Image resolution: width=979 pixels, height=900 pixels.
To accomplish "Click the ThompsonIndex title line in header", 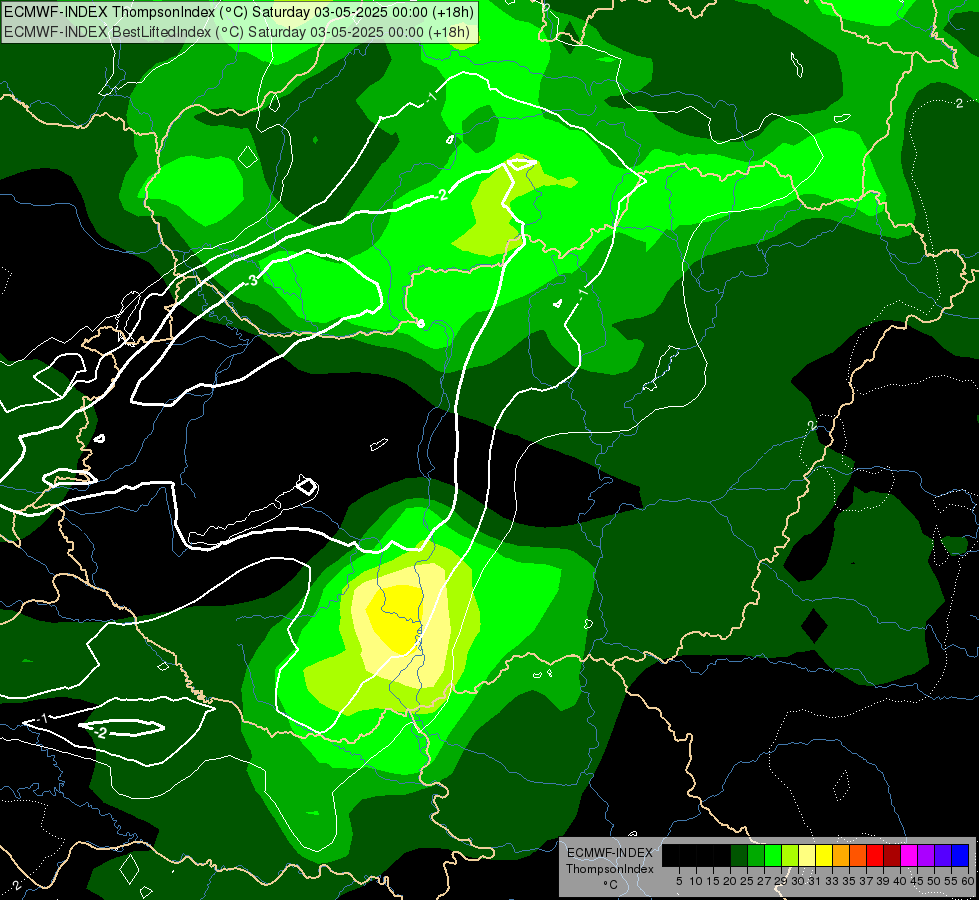I will (x=239, y=12).
